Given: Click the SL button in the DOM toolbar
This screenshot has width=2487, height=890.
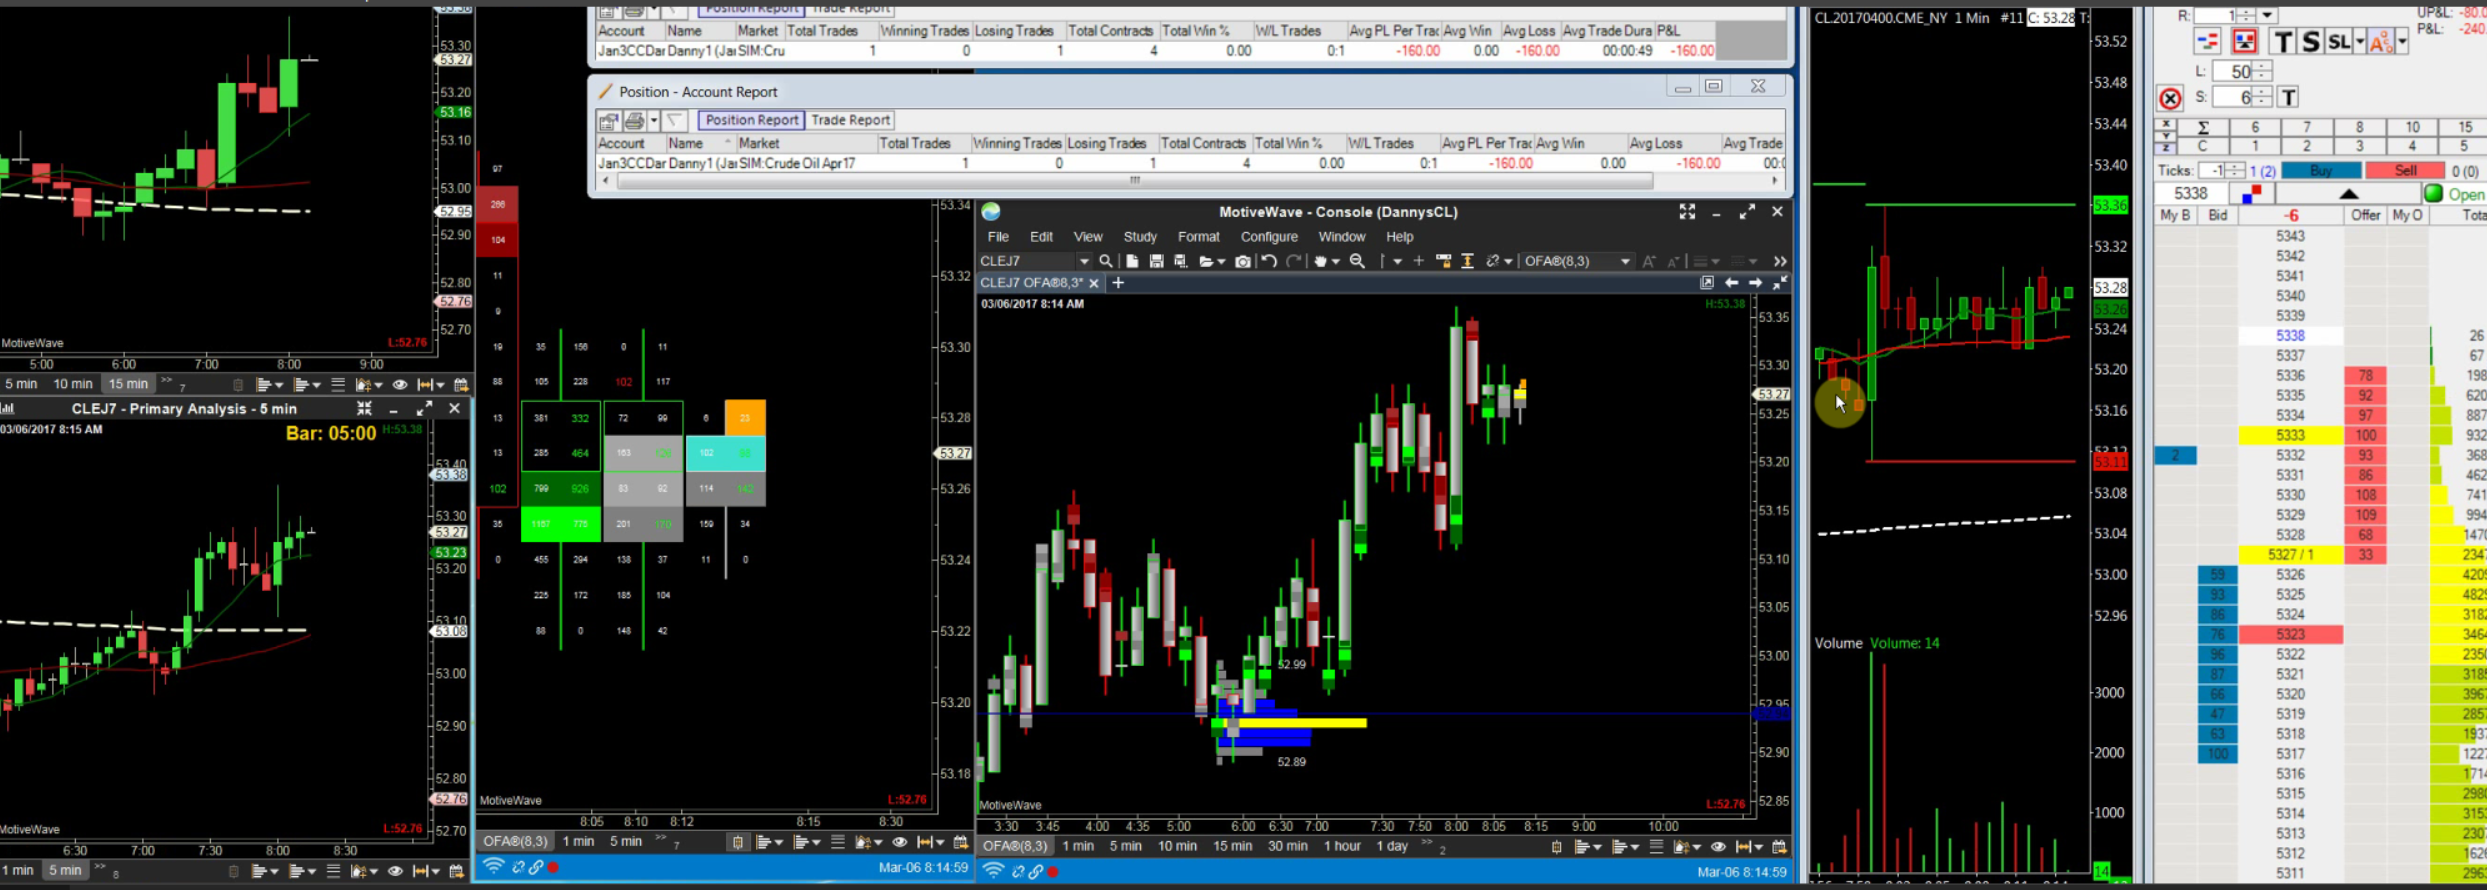Looking at the screenshot, I should coord(2339,42).
